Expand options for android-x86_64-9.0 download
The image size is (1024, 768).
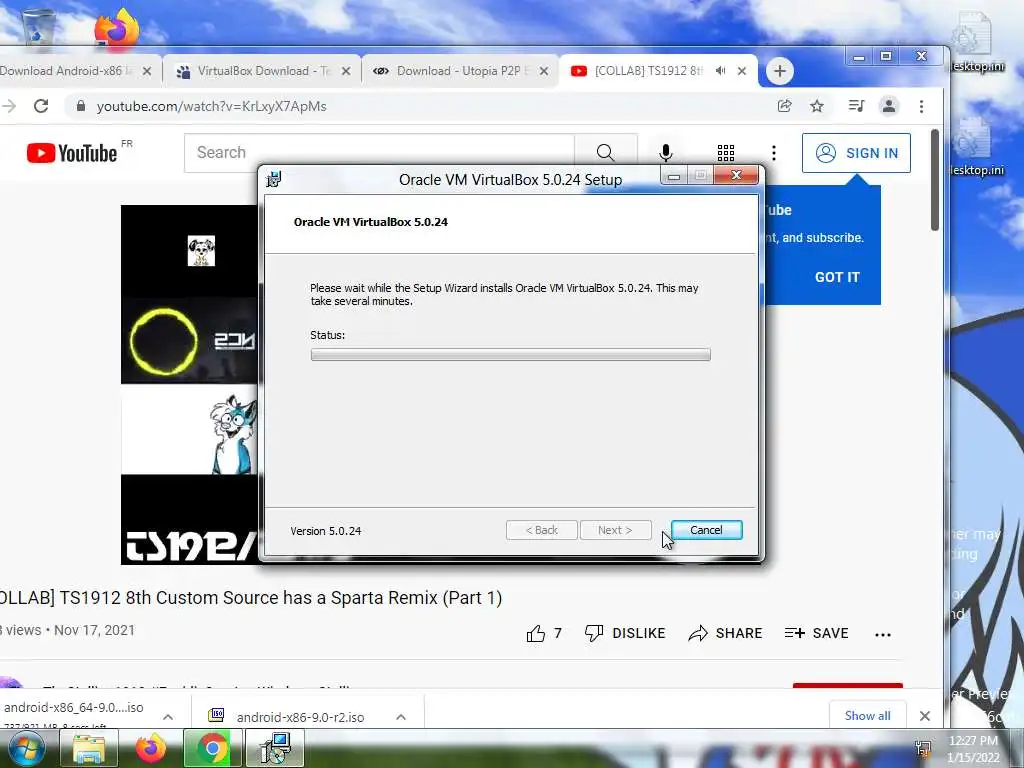coord(168,717)
